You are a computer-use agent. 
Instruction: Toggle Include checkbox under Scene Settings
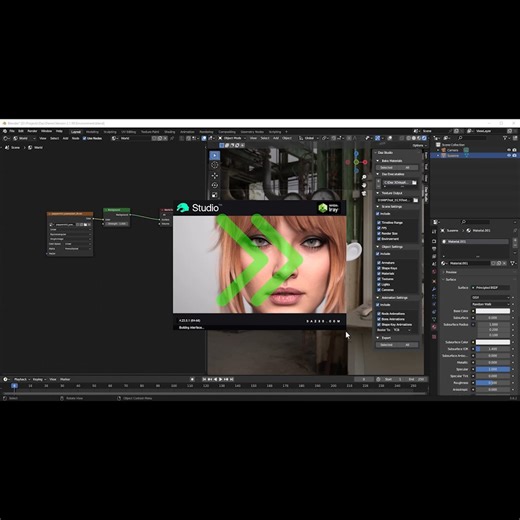click(x=378, y=214)
